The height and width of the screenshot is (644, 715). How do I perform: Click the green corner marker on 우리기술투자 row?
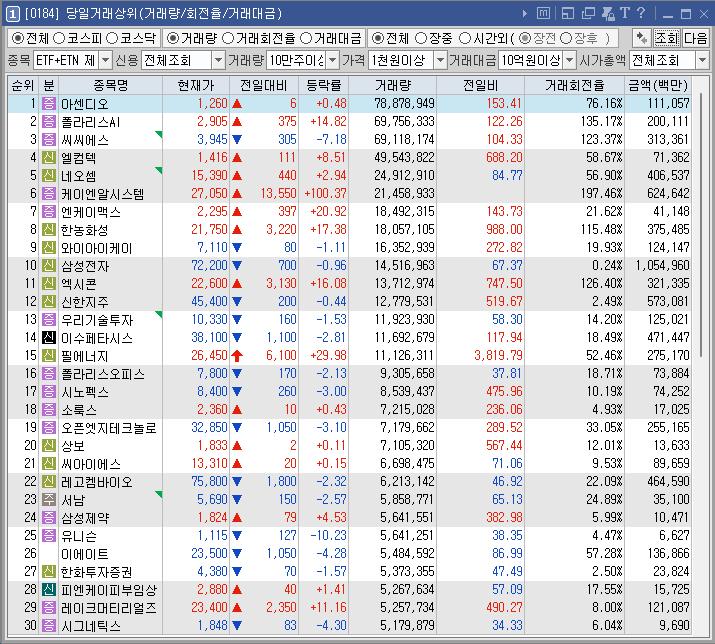tap(159, 314)
